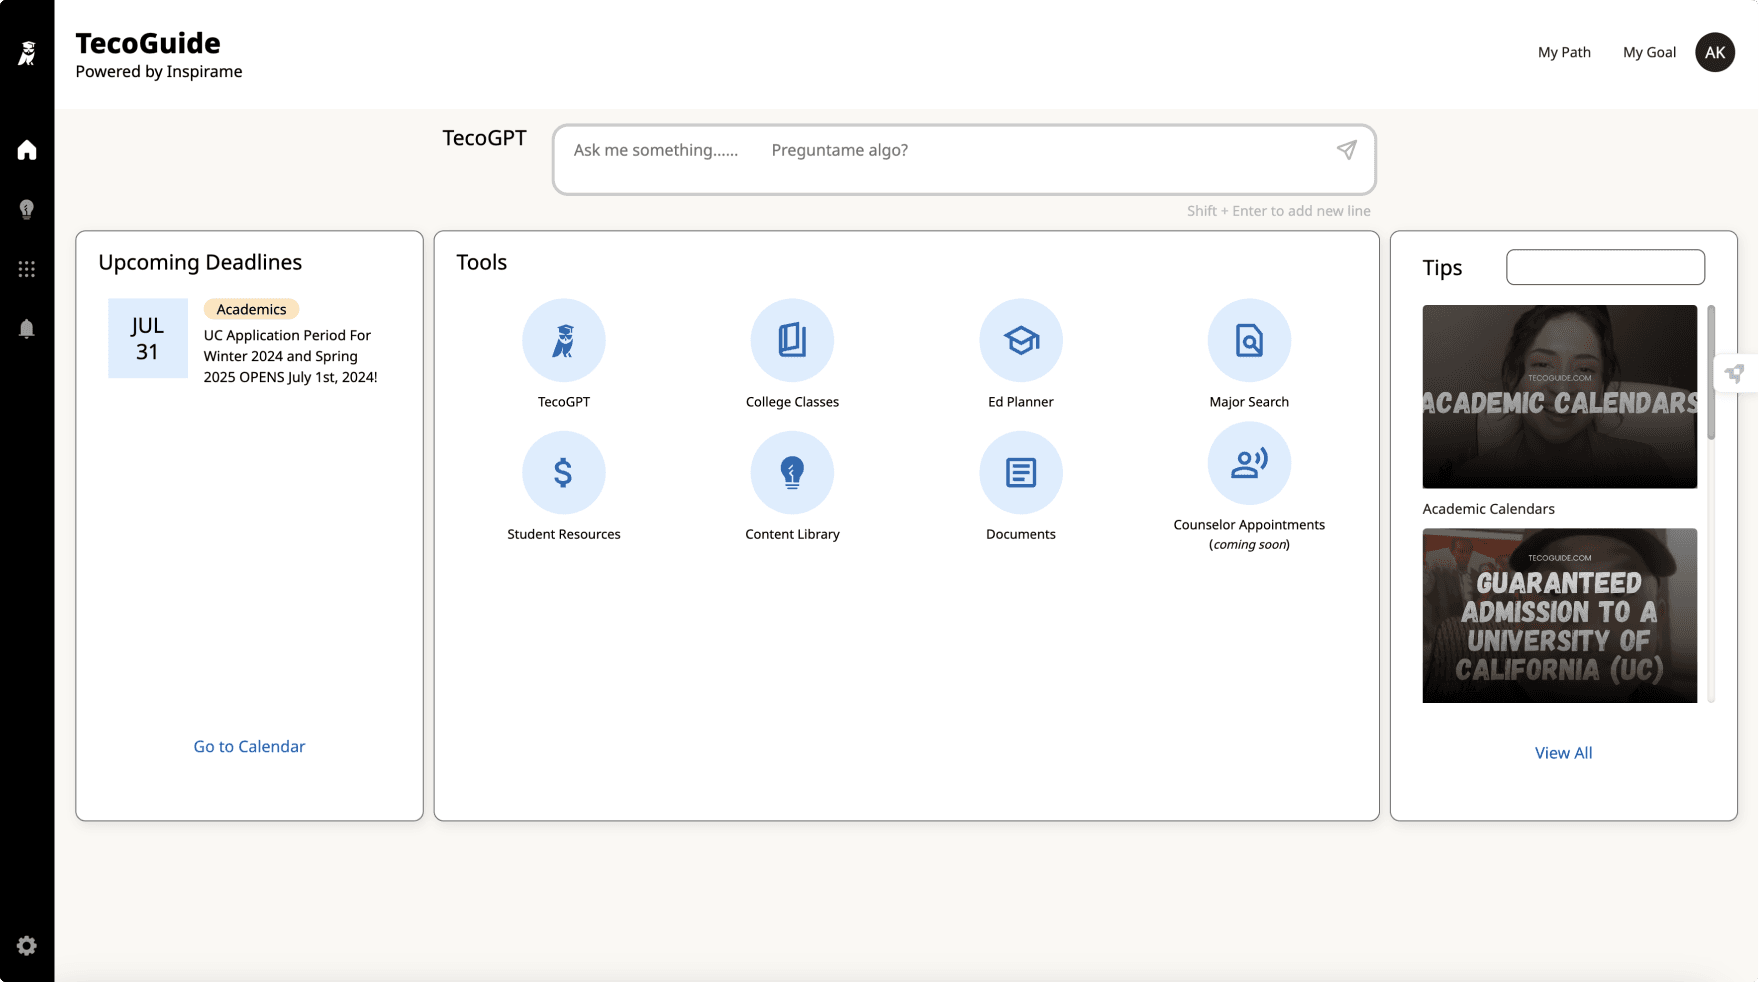Open the Counselor Appointments icon
This screenshot has height=983, width=1759.
pyautogui.click(x=1249, y=463)
